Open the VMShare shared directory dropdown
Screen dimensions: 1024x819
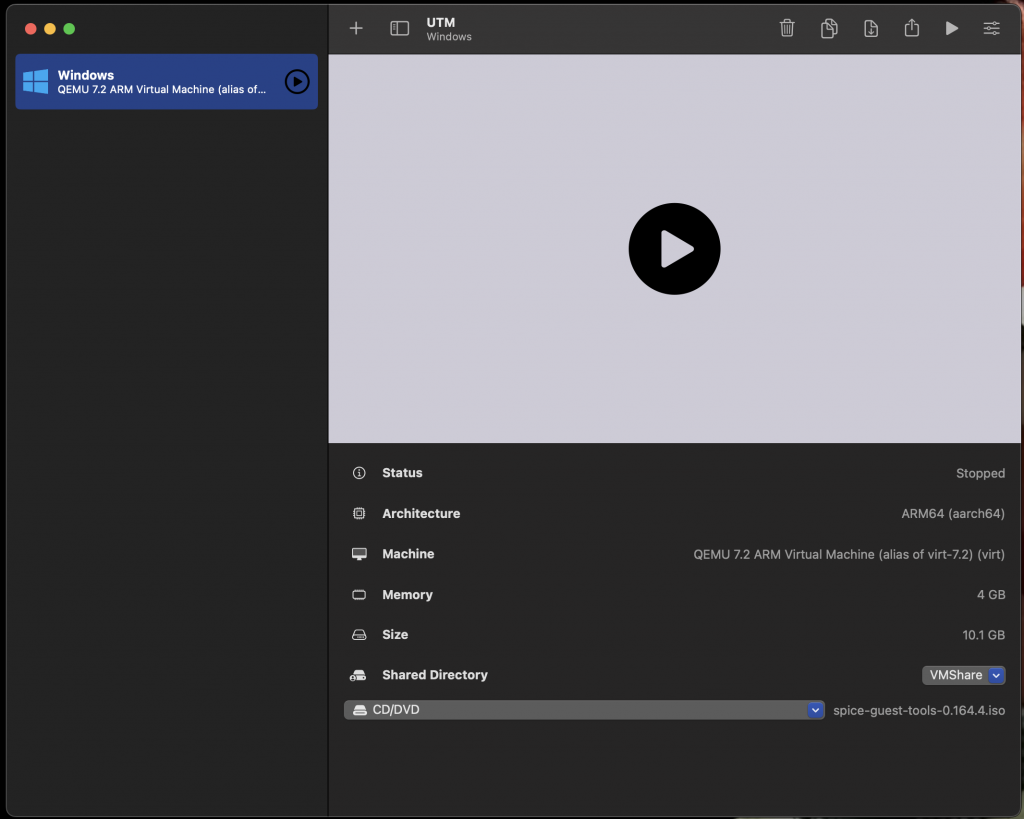point(964,675)
